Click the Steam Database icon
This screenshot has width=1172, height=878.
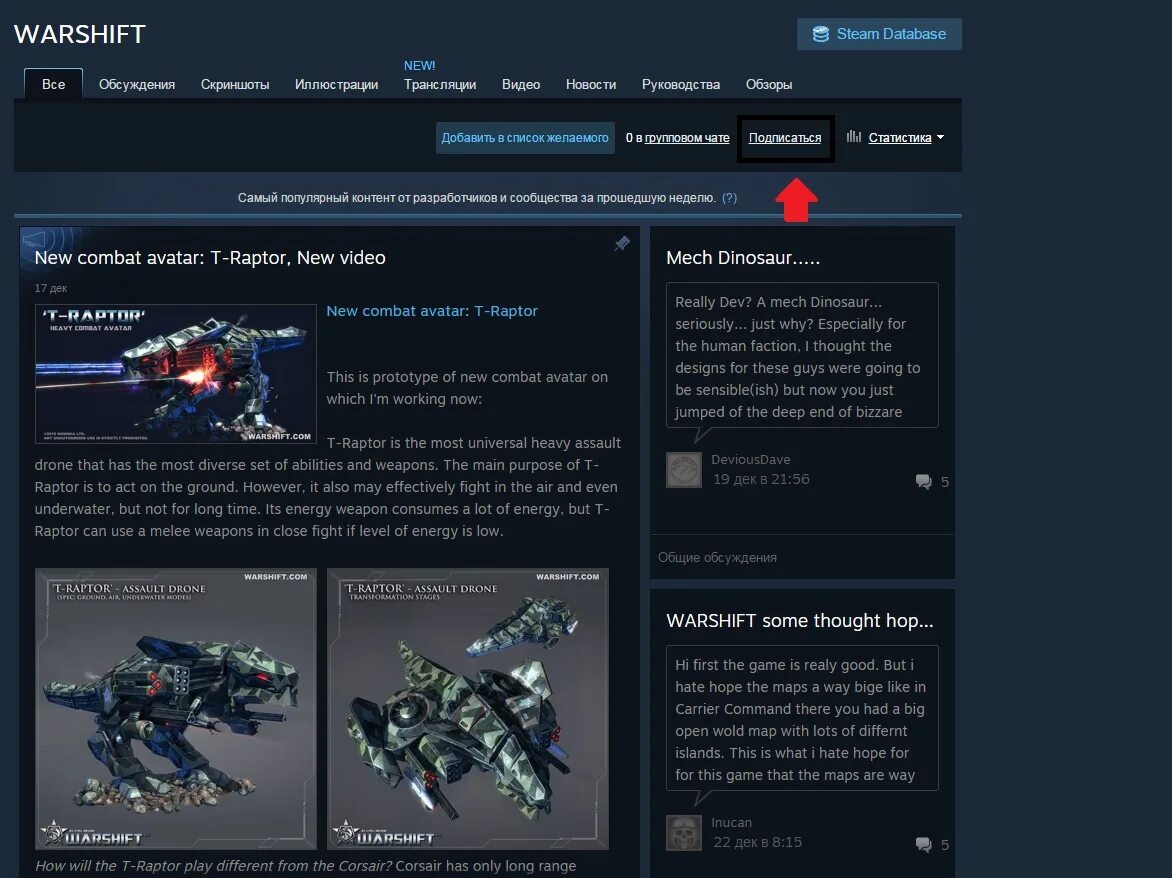point(821,34)
